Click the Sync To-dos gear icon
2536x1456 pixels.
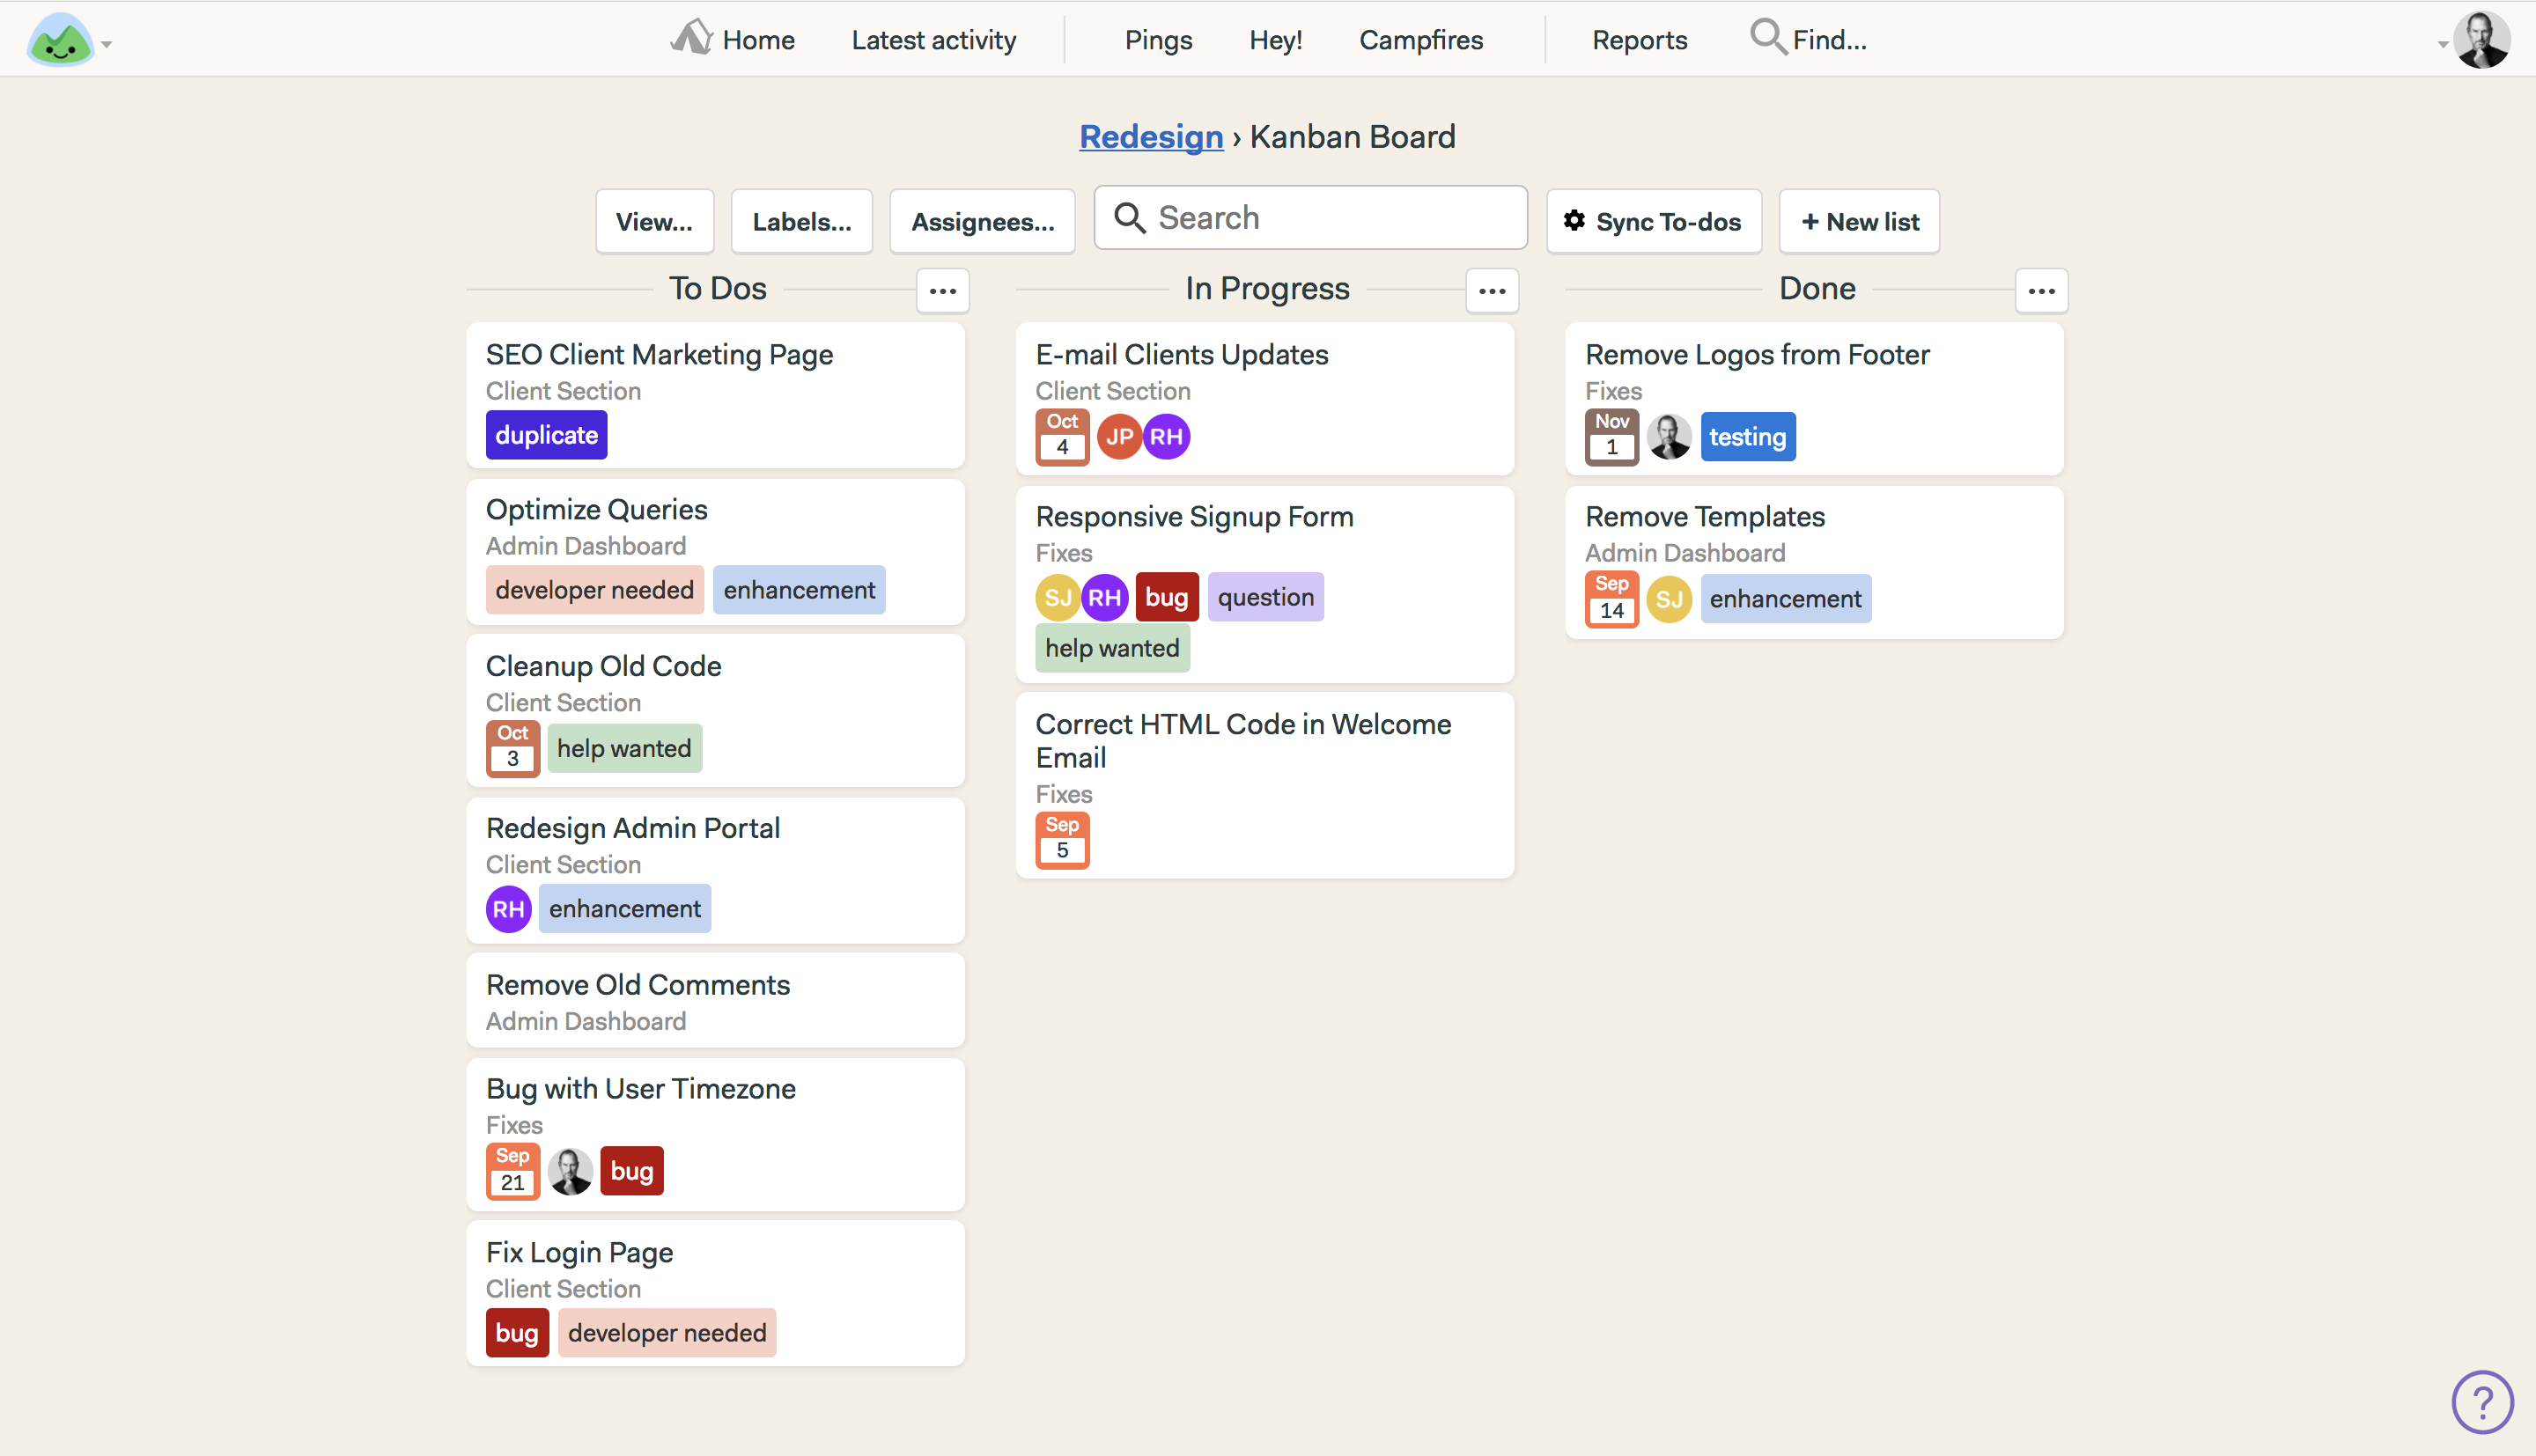click(1574, 221)
